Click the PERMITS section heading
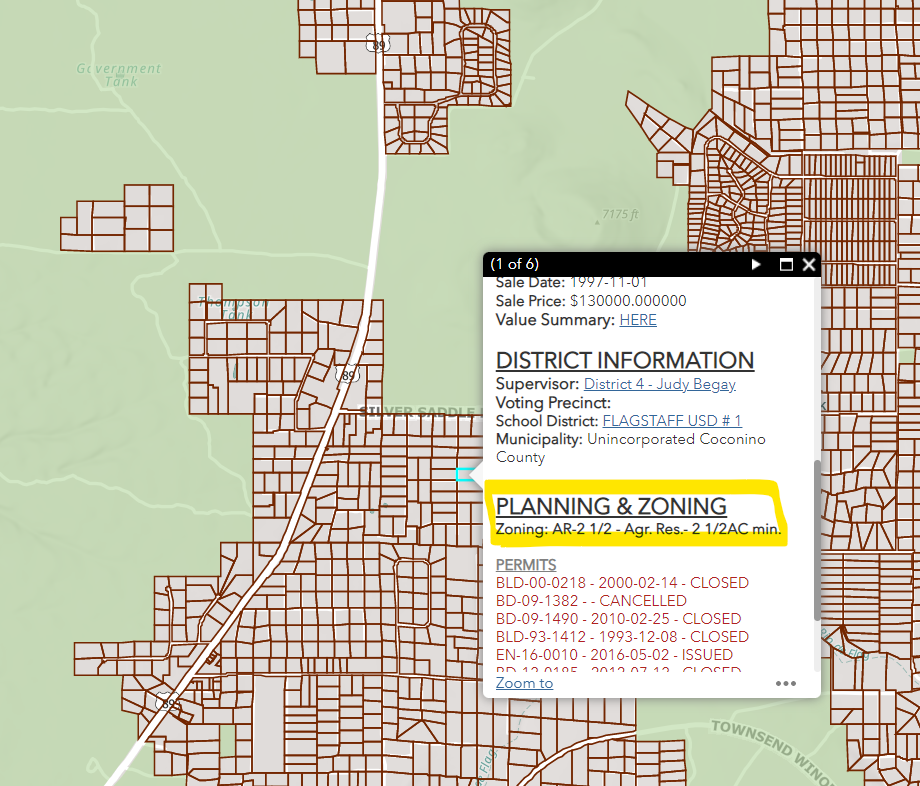Viewport: 920px width, 786px height. [x=525, y=564]
